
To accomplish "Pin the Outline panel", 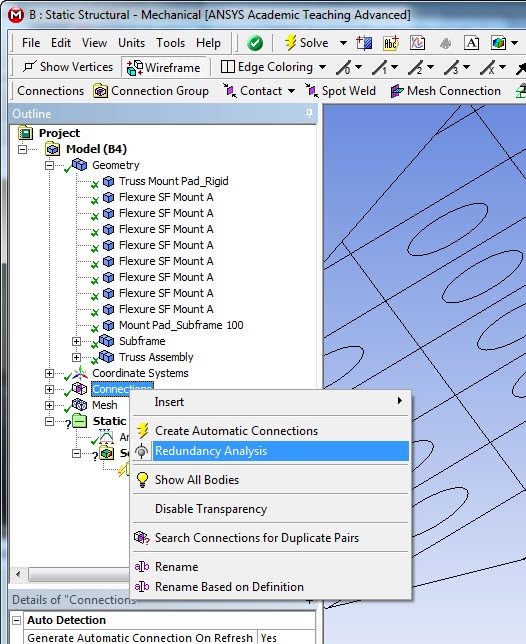I will (x=309, y=113).
